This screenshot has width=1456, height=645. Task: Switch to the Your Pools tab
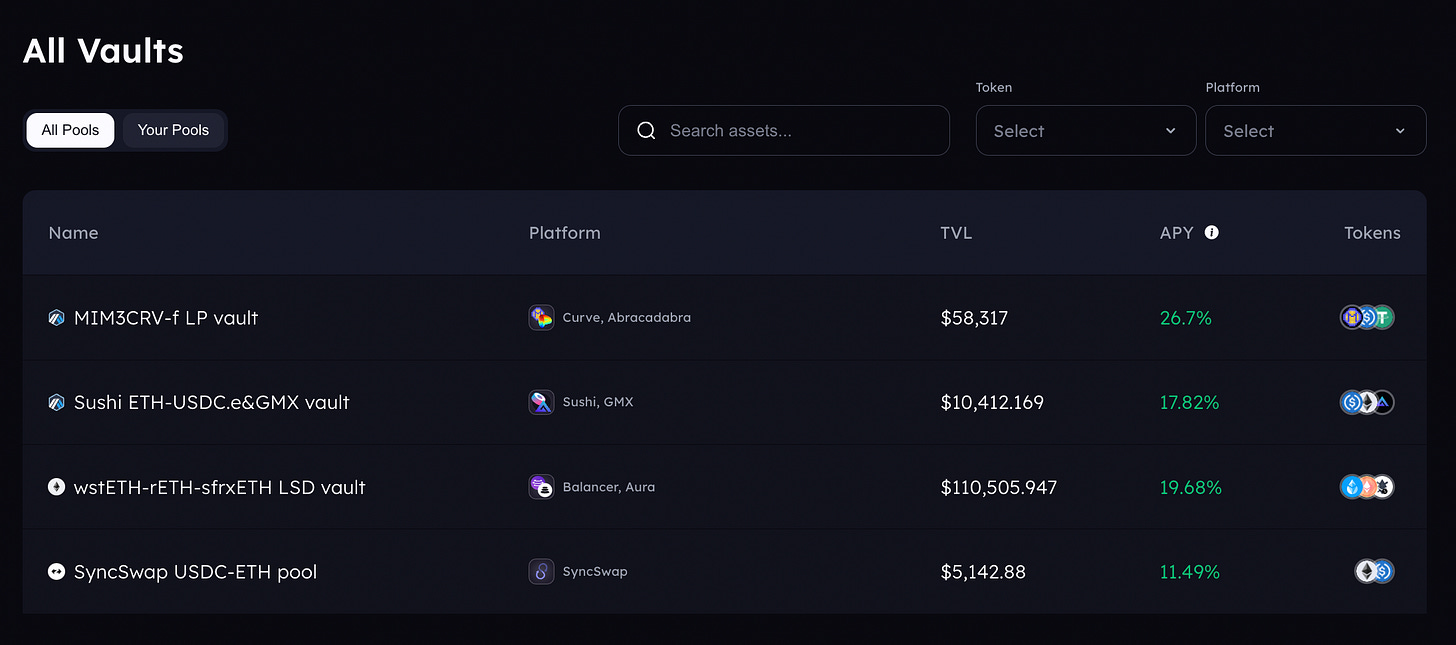pos(173,131)
